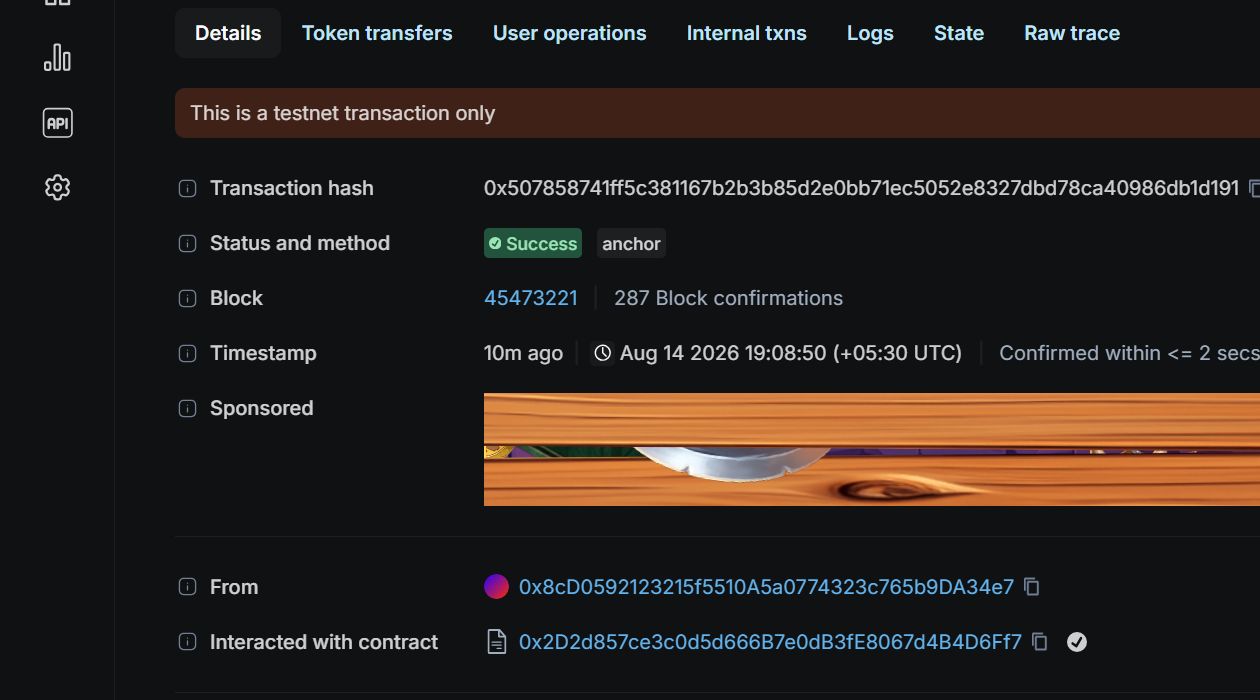Open the From address 0x8cD059 link
1260x700 pixels.
(766, 587)
